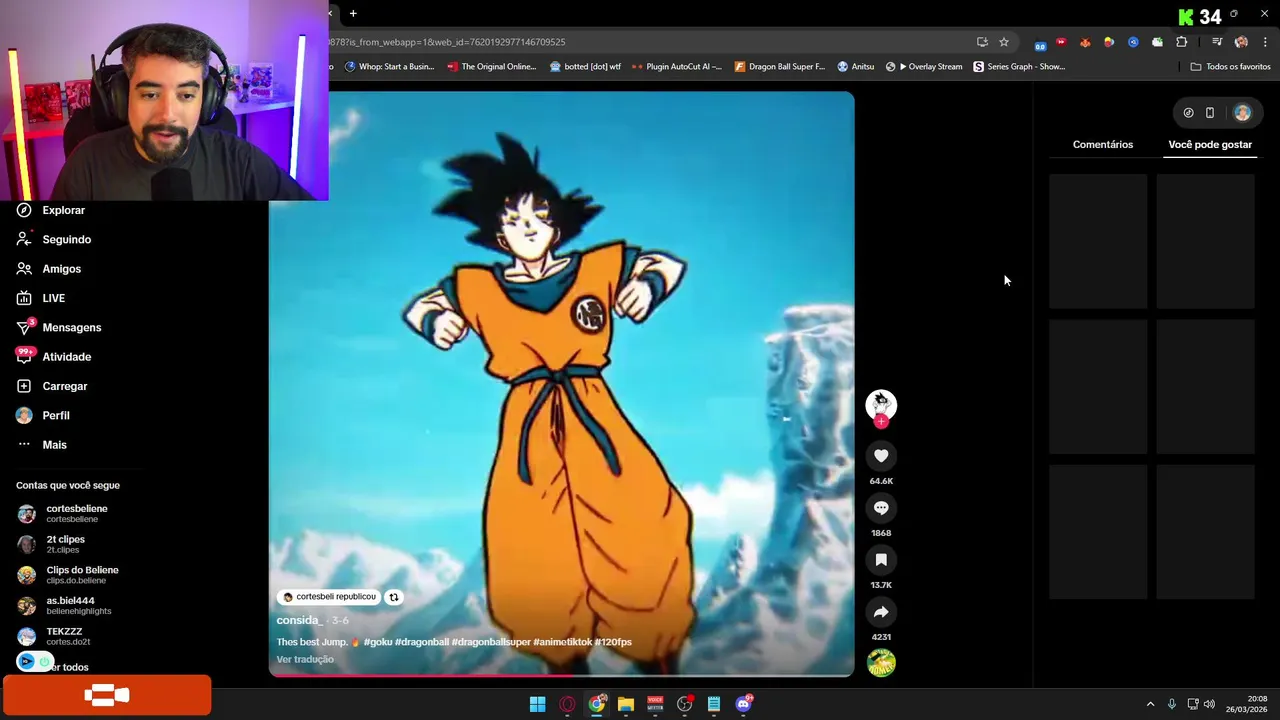Click the repost icon beside republicou label

tap(394, 597)
